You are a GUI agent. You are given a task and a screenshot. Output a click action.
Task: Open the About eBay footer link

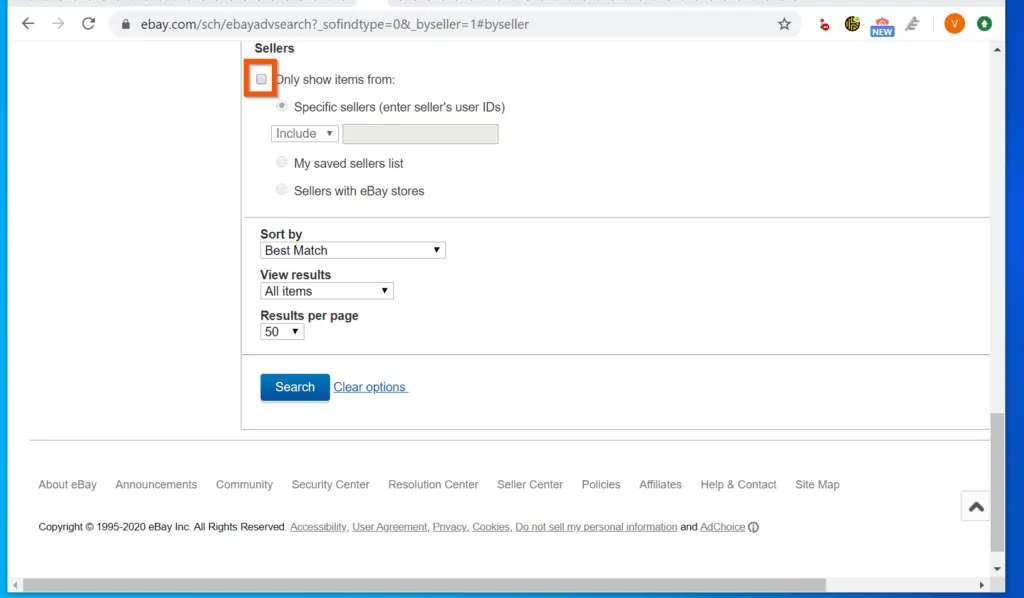click(67, 484)
